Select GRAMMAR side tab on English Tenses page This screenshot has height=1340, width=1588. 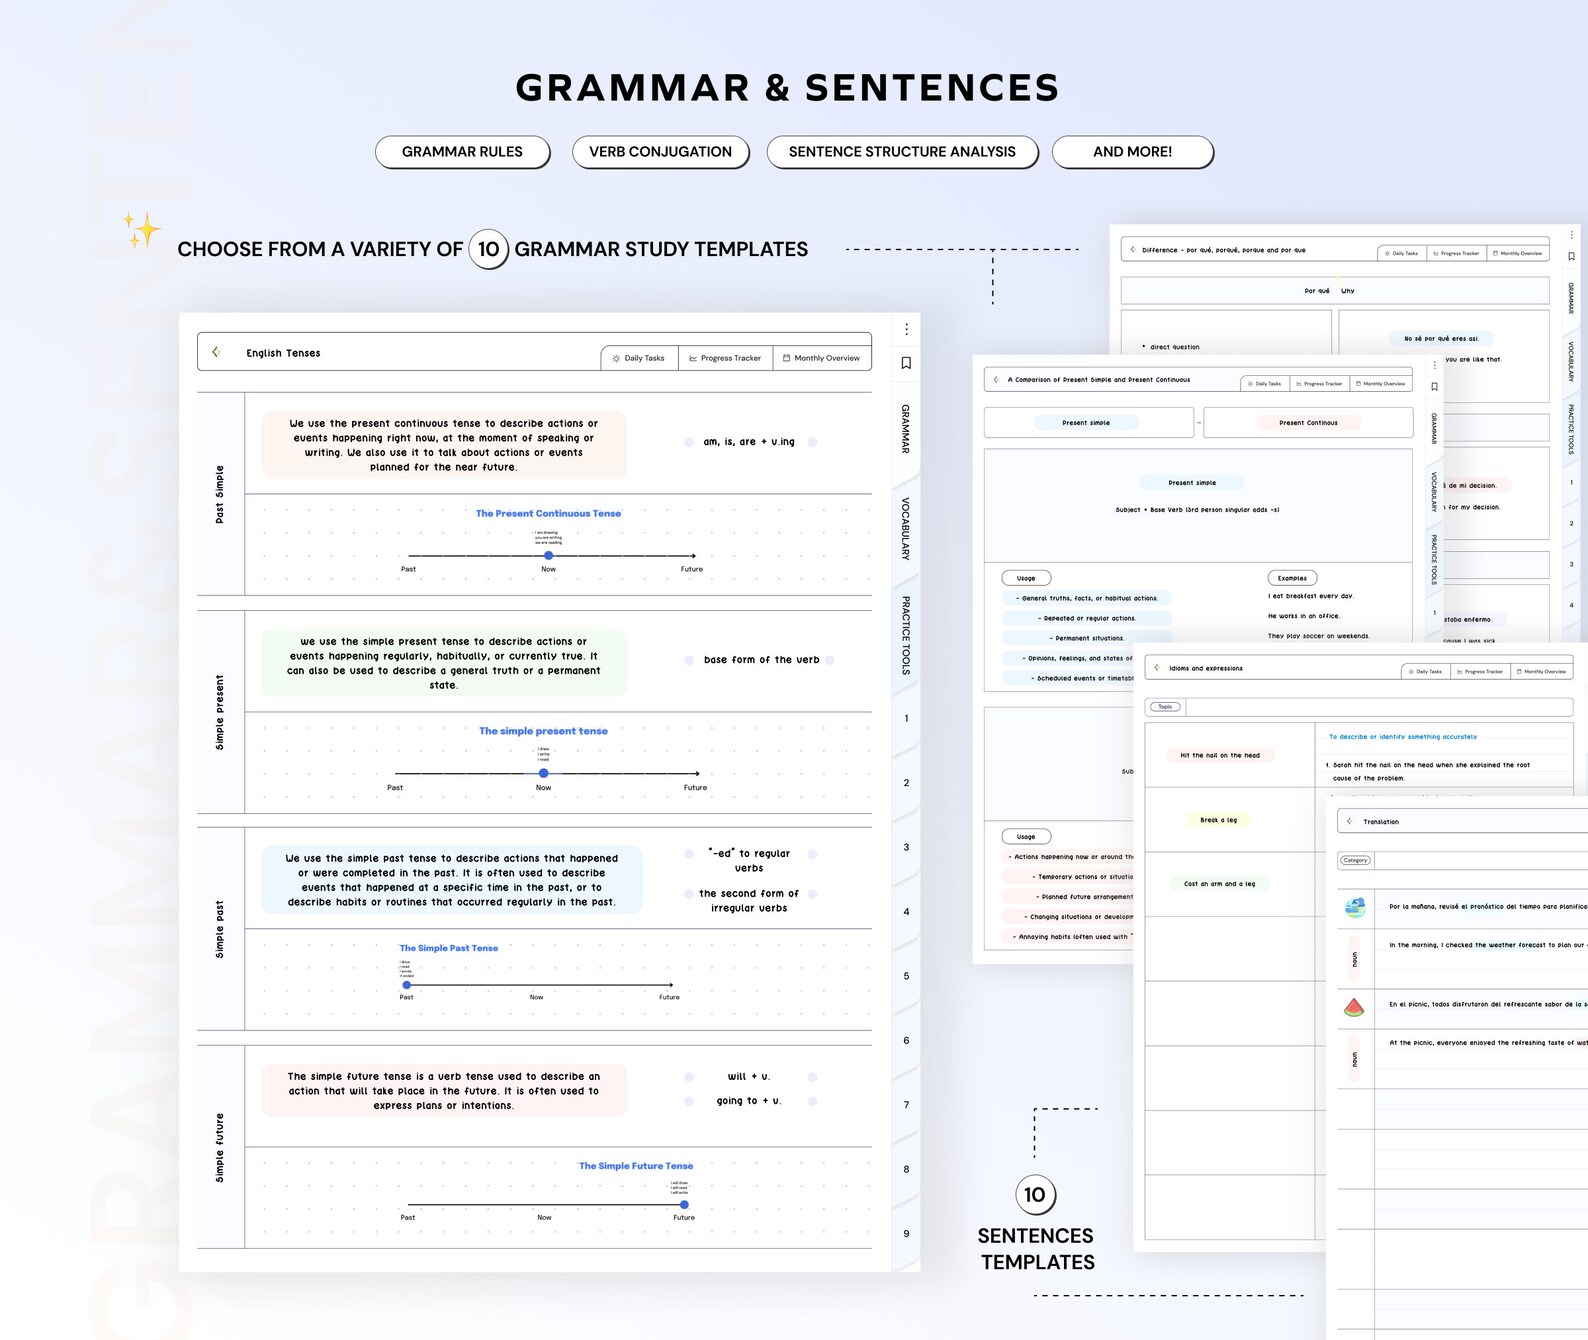click(906, 429)
